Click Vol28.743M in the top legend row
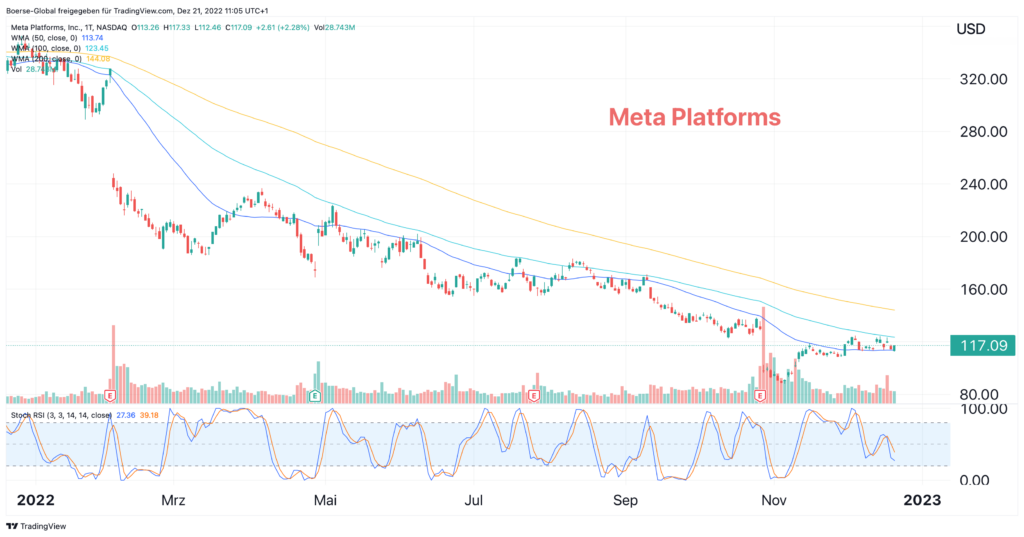Viewport: 1024px width, 537px height. pos(334,27)
